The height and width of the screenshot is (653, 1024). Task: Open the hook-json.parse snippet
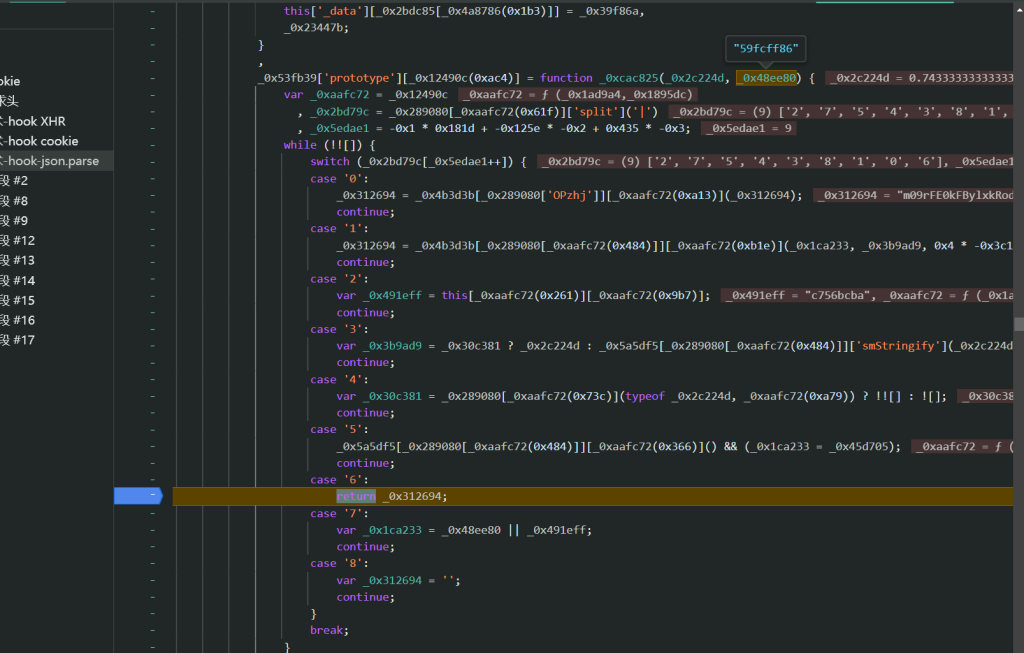click(x=52, y=161)
